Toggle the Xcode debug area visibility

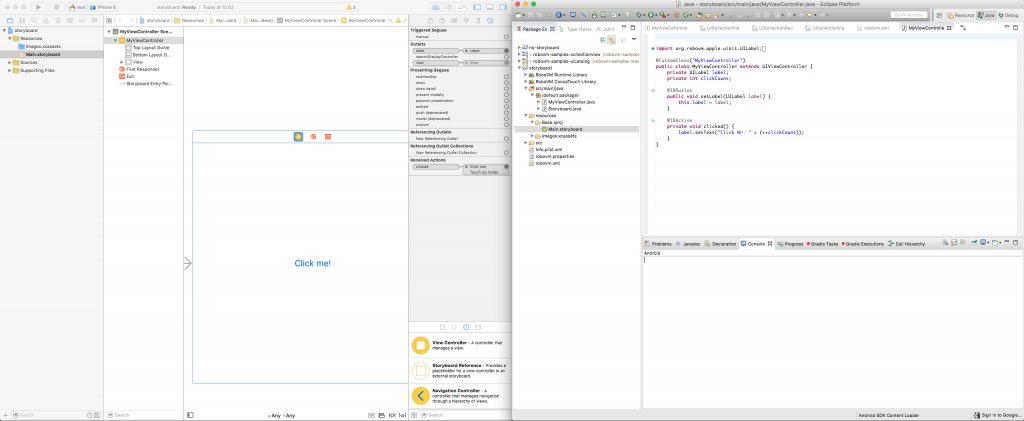(x=488, y=7)
